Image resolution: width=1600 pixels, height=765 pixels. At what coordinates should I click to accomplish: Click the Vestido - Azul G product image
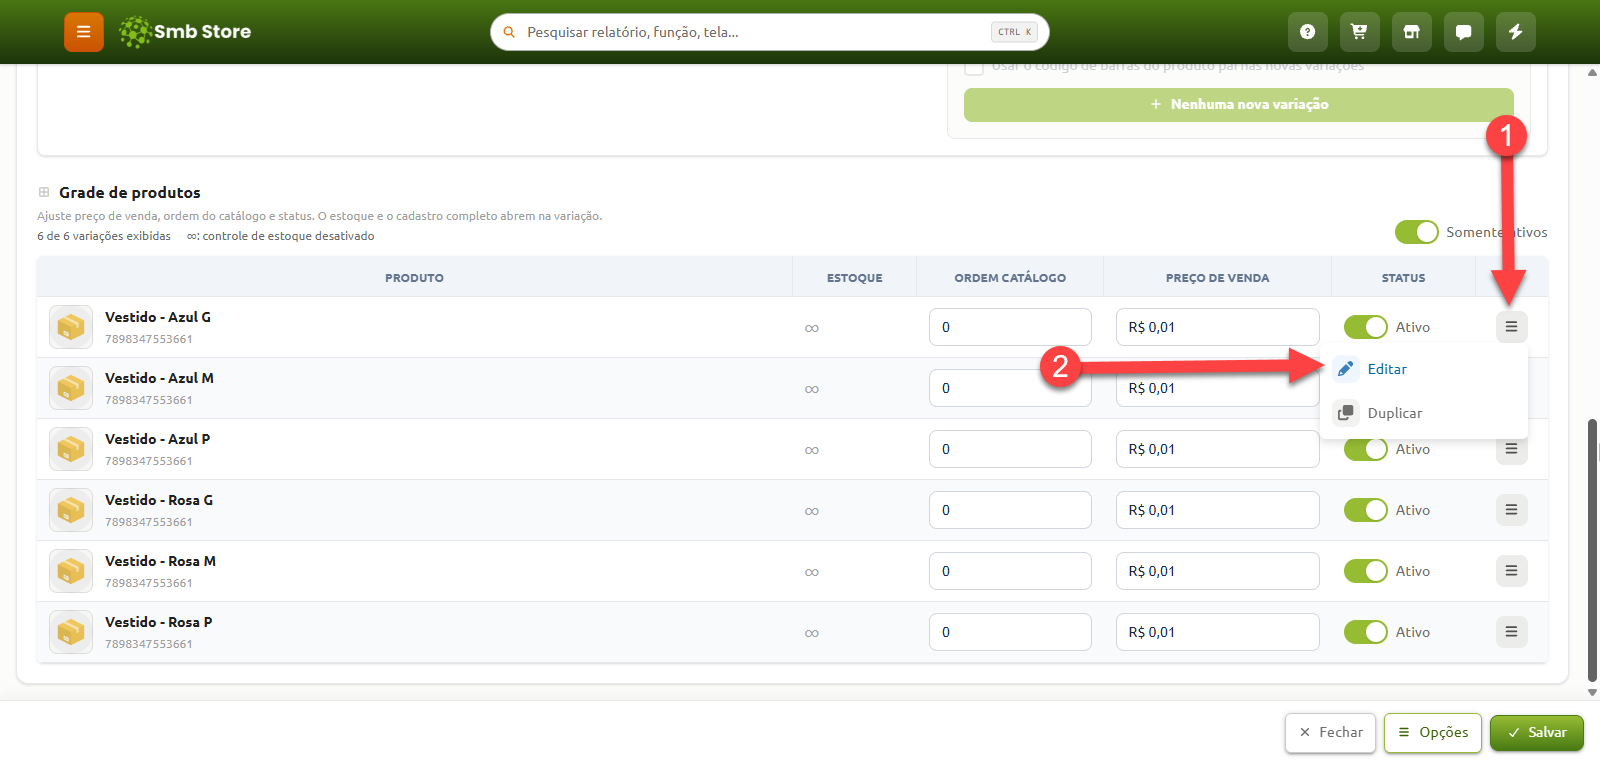coord(71,327)
